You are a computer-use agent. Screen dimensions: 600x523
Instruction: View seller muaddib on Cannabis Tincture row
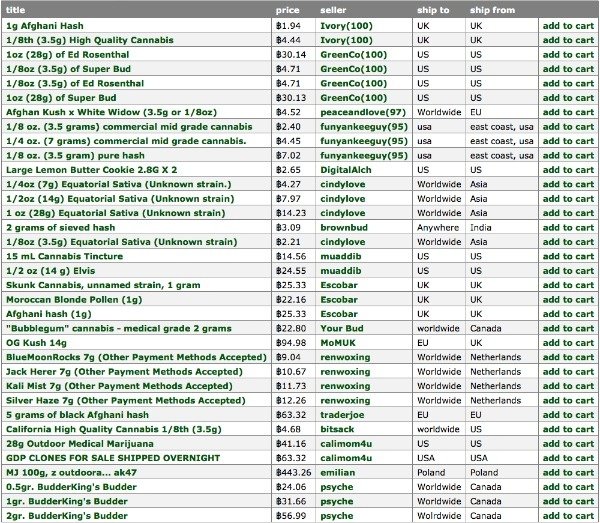[x=341, y=256]
